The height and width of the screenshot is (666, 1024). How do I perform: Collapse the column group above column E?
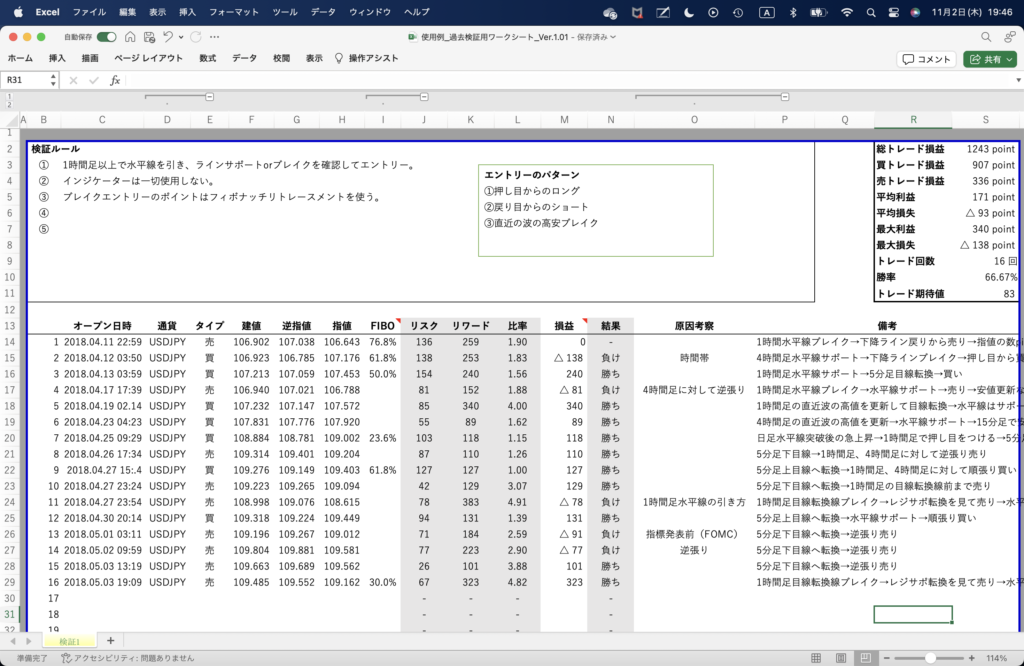coord(210,96)
